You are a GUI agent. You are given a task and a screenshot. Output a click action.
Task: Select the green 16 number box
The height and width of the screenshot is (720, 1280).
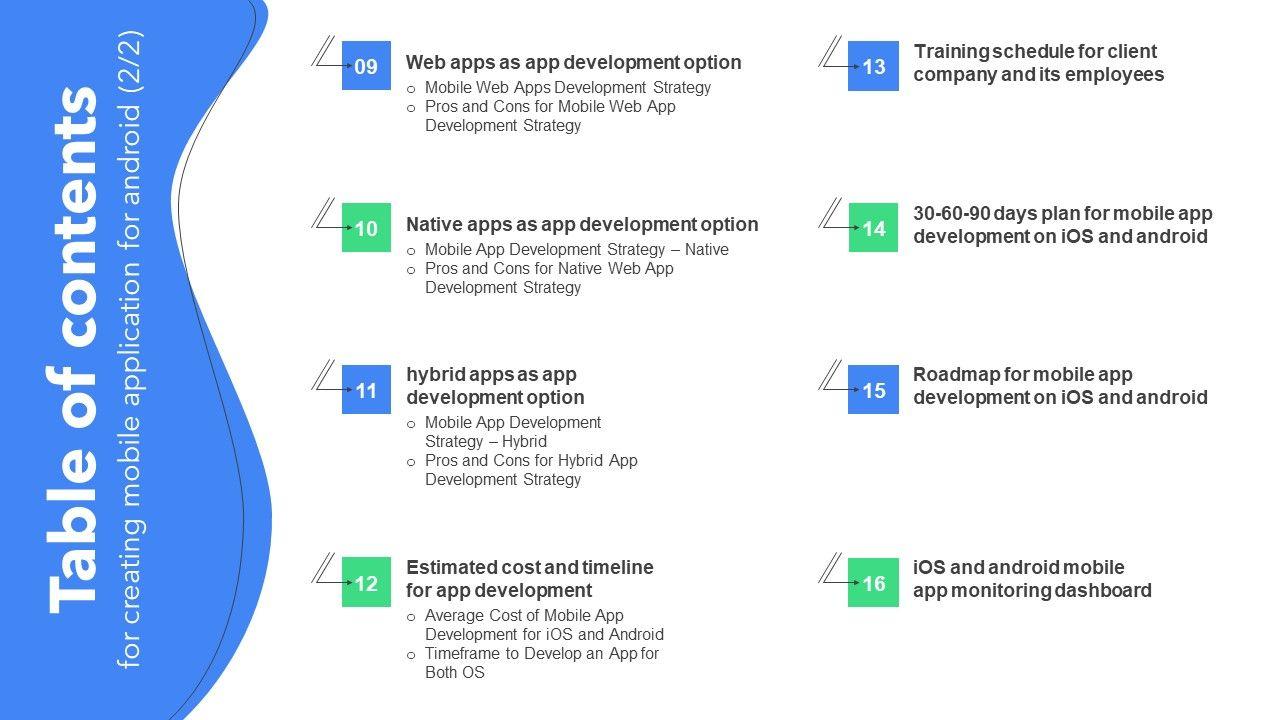tap(873, 583)
